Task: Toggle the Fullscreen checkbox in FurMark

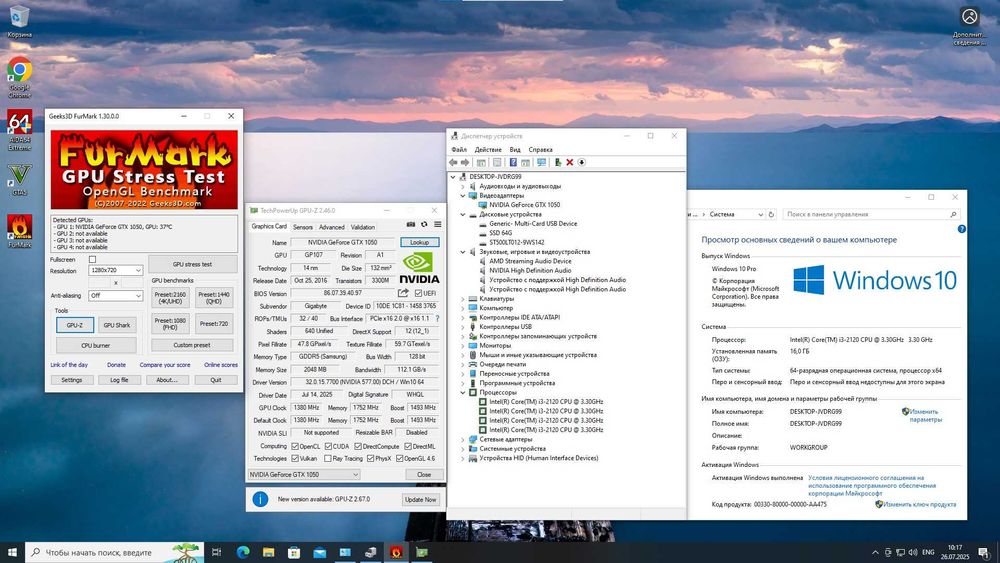Action: (x=92, y=260)
